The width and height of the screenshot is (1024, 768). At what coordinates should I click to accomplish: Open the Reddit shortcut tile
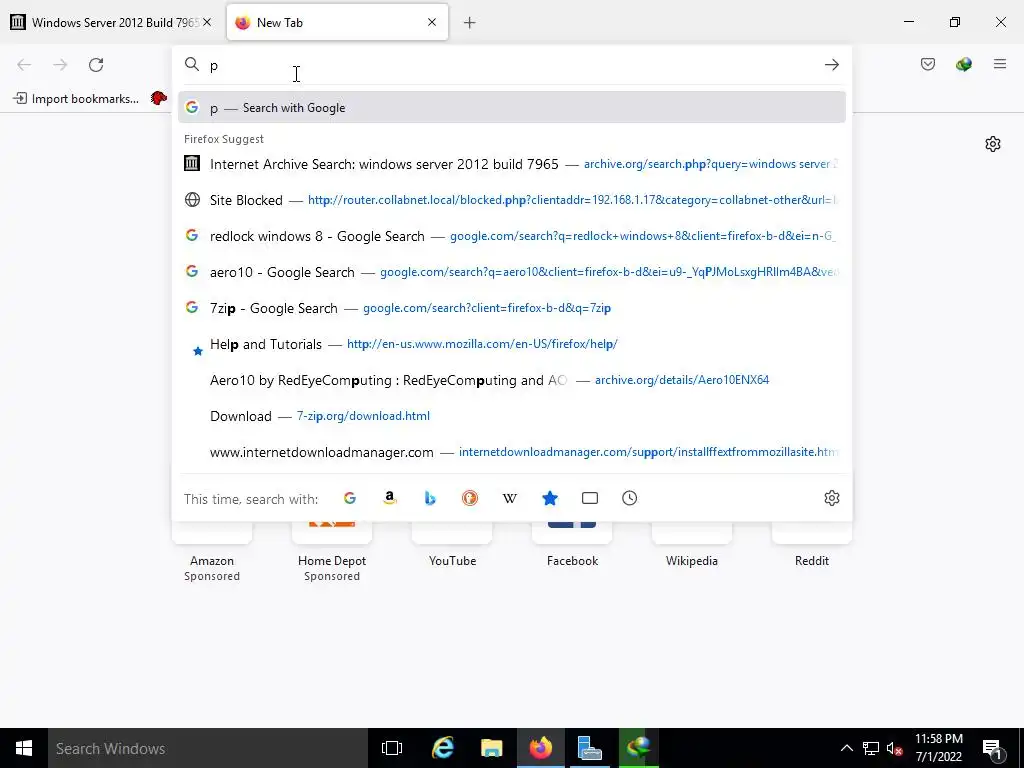pyautogui.click(x=812, y=545)
